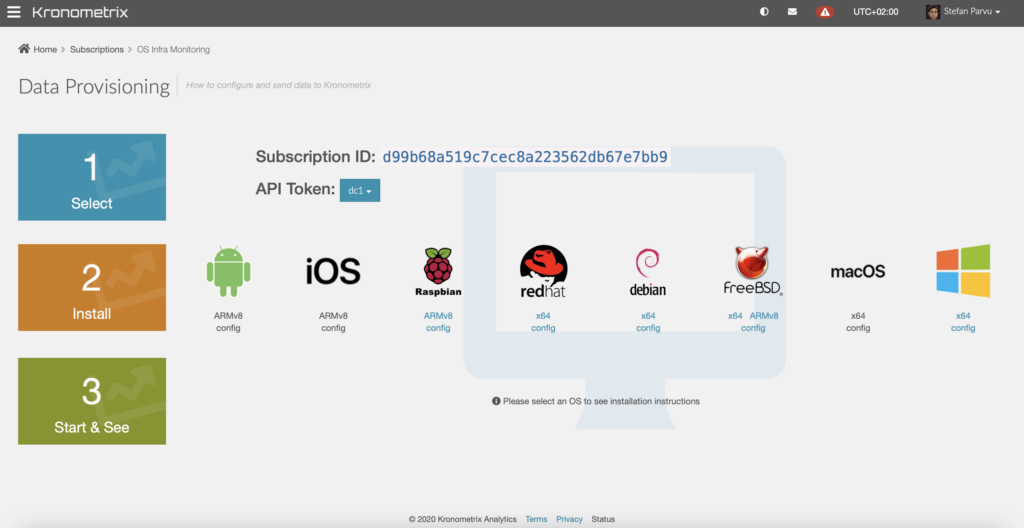
Task: Open the Privacy footer link
Action: click(569, 520)
